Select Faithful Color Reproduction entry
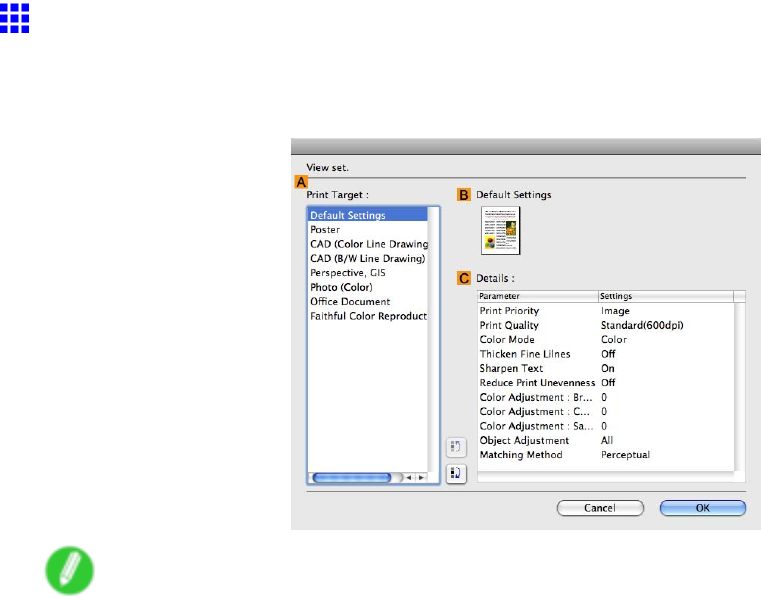 click(x=368, y=316)
